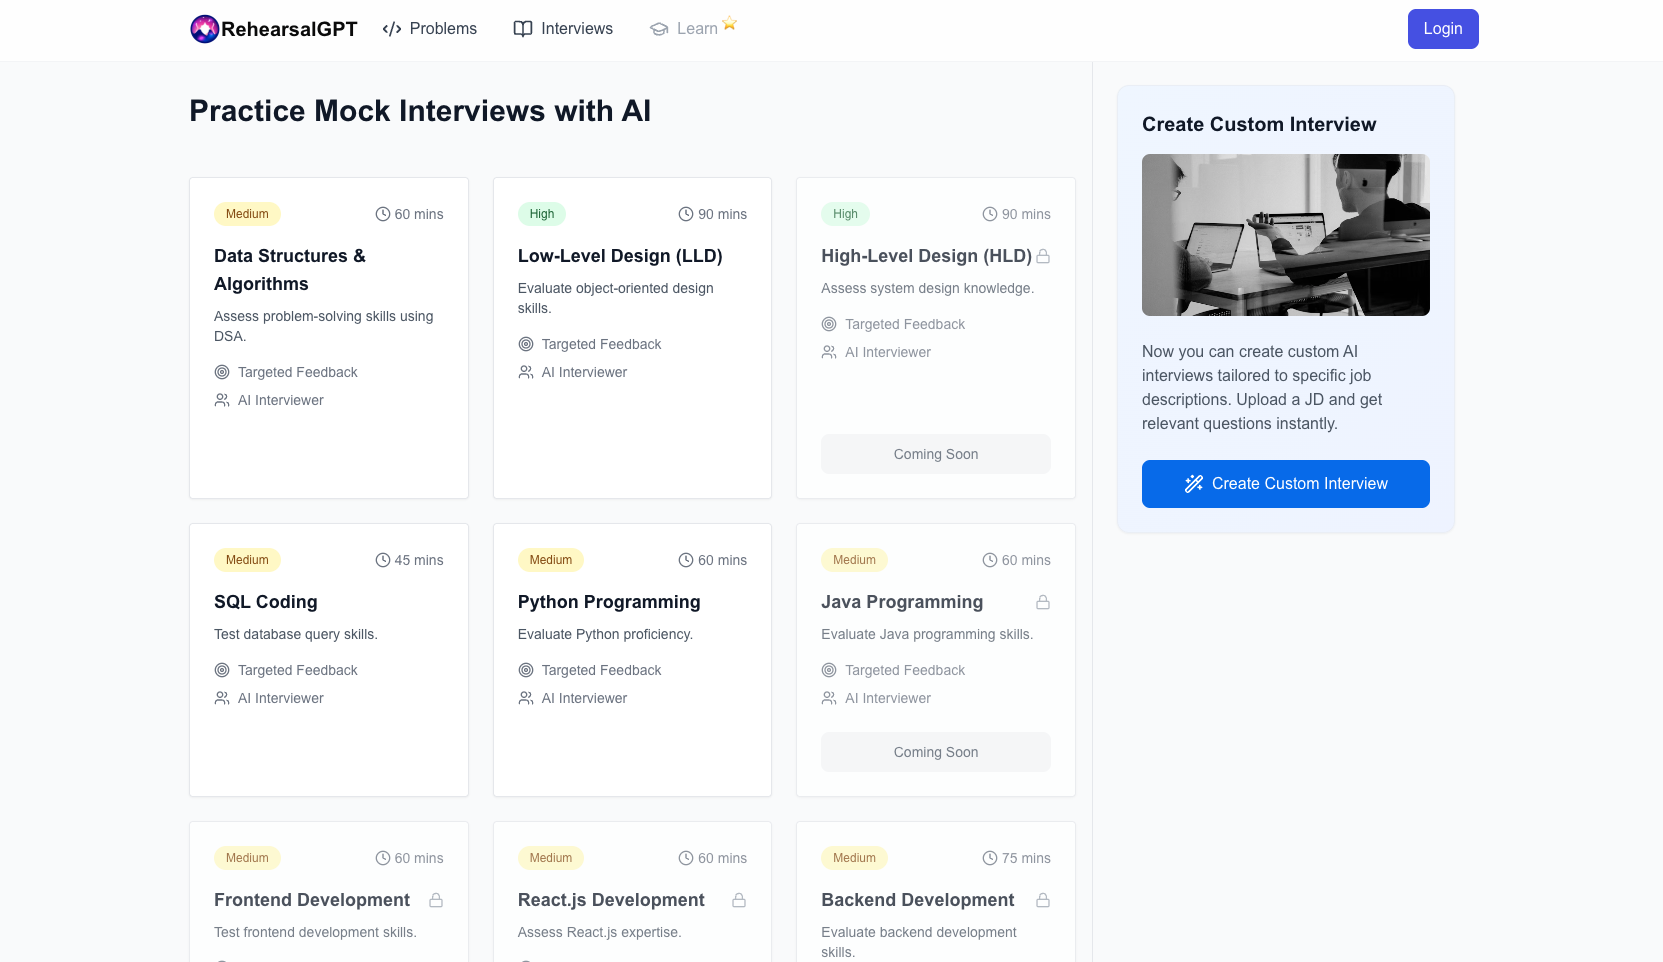
Task: Click target icon in Java Programming card
Action: click(829, 670)
